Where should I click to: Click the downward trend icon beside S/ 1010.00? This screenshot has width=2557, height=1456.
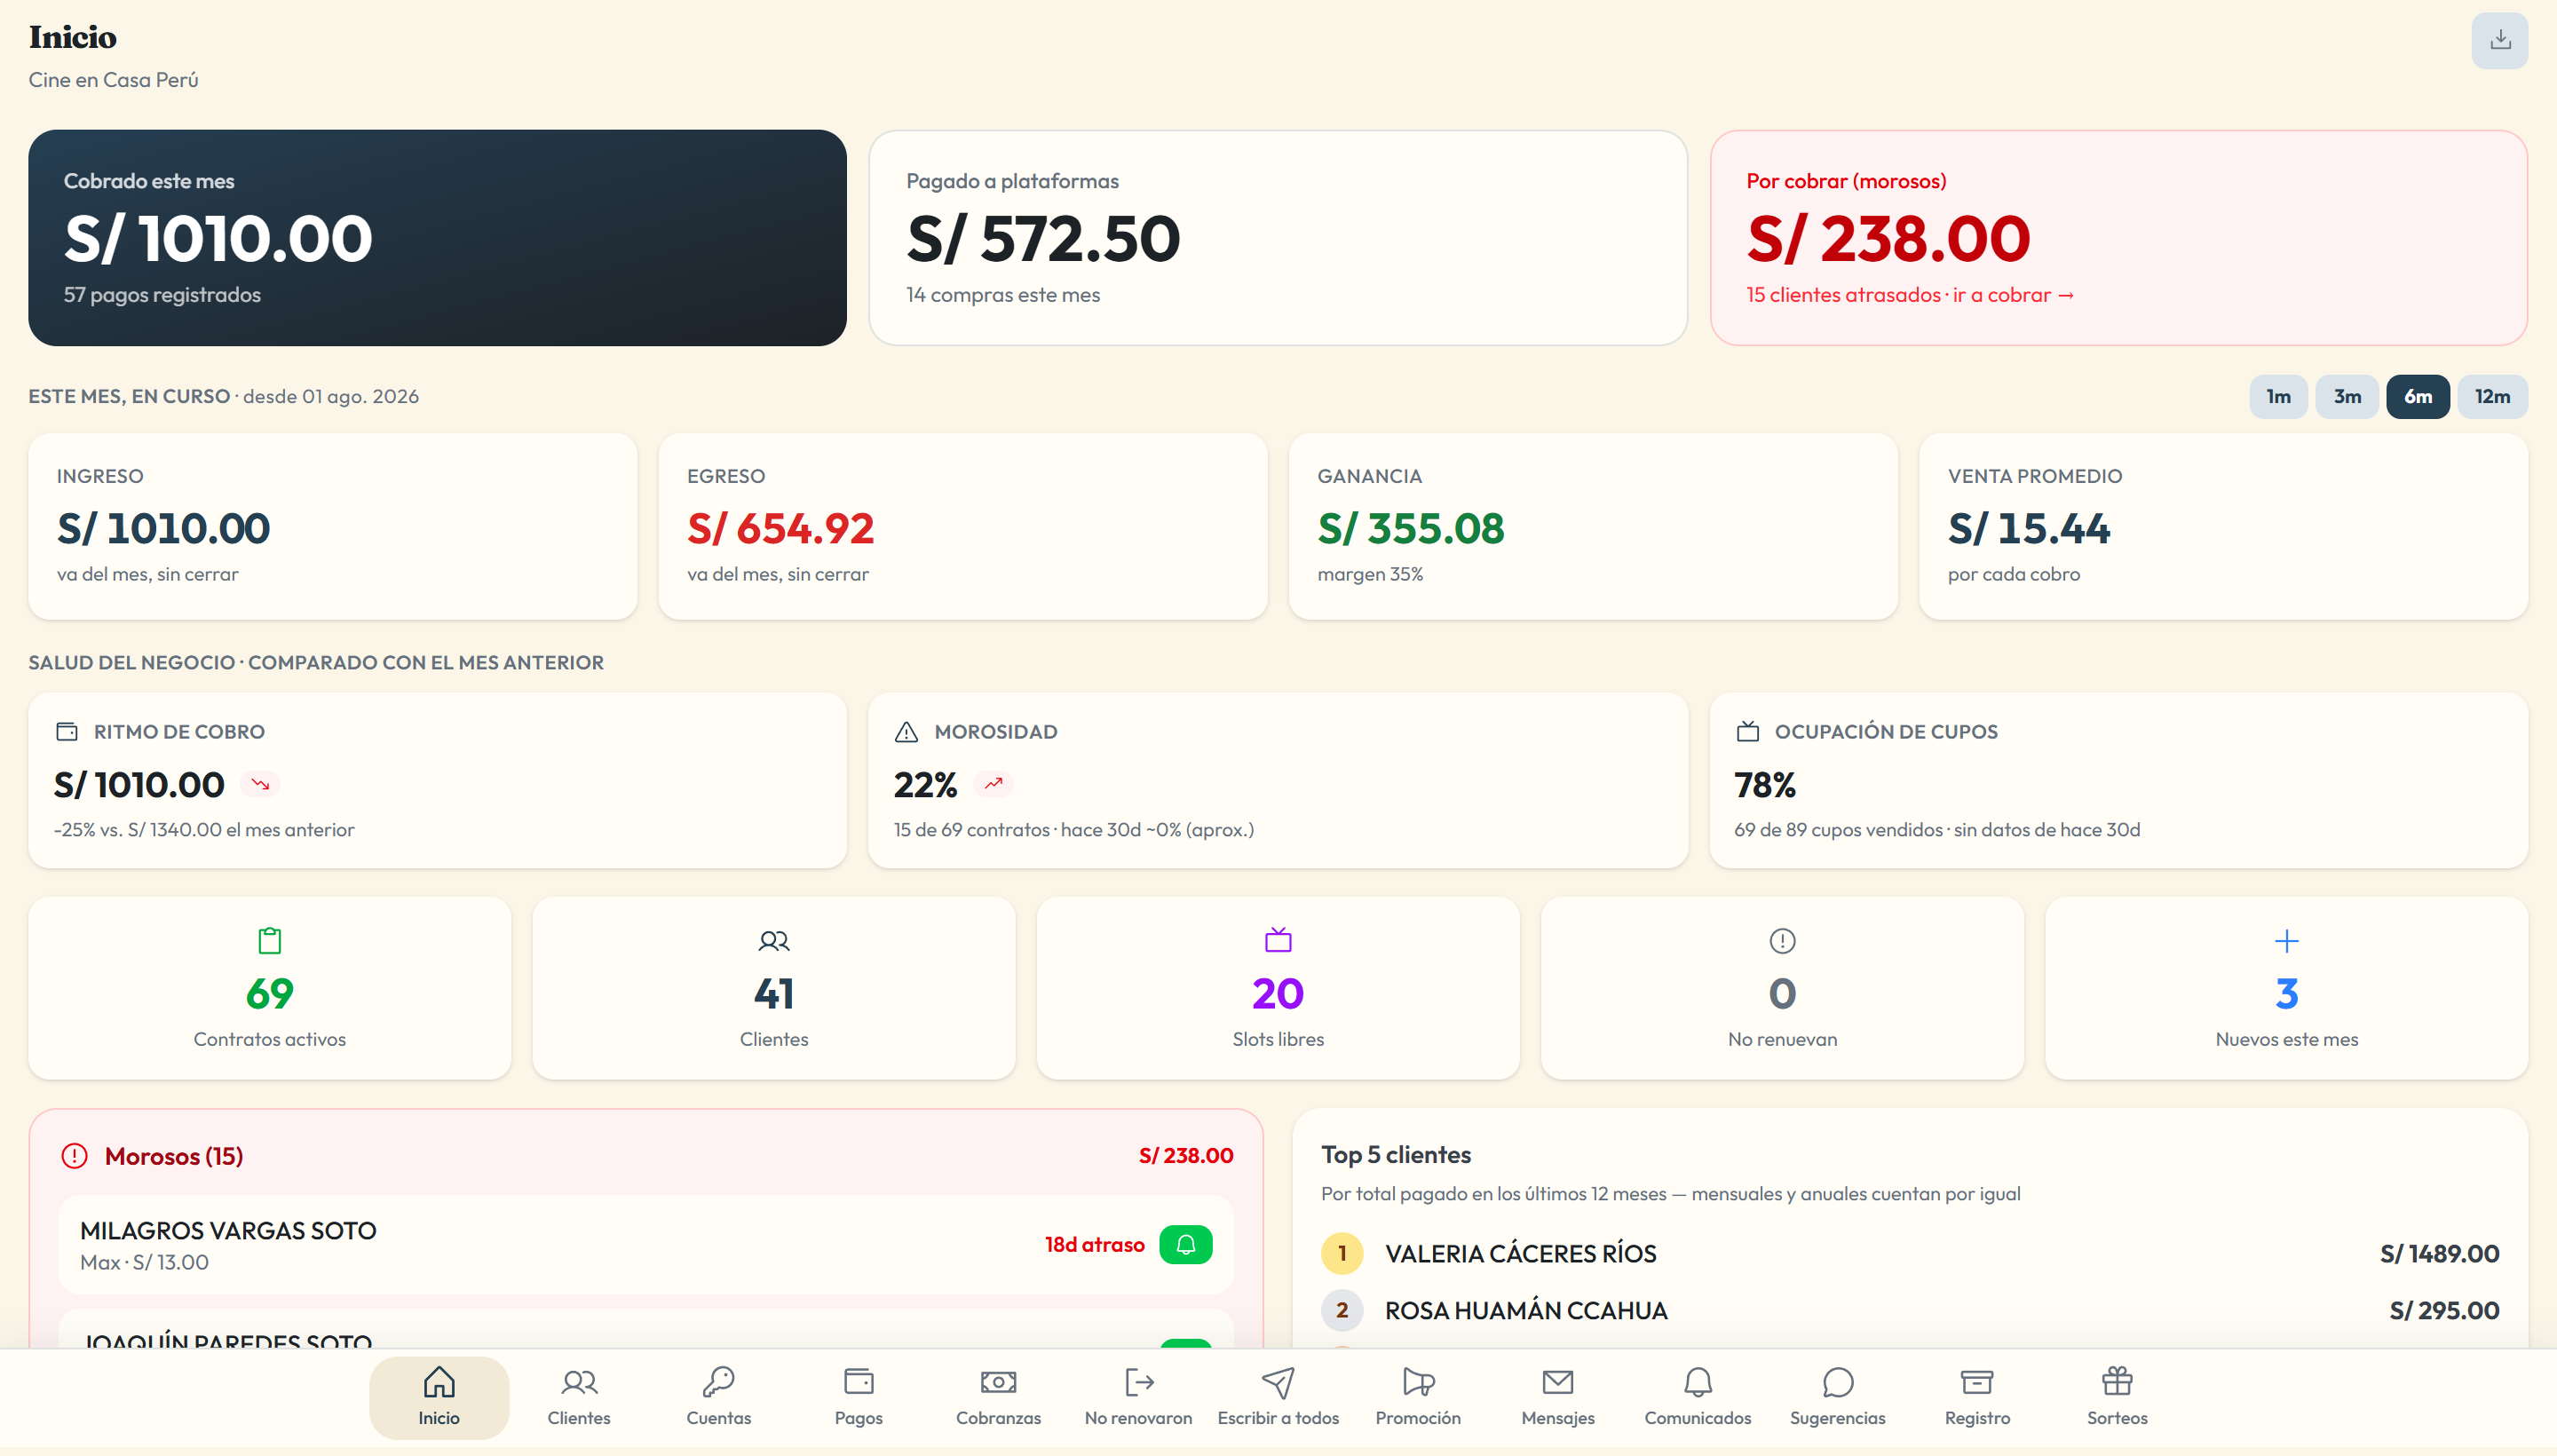point(260,785)
